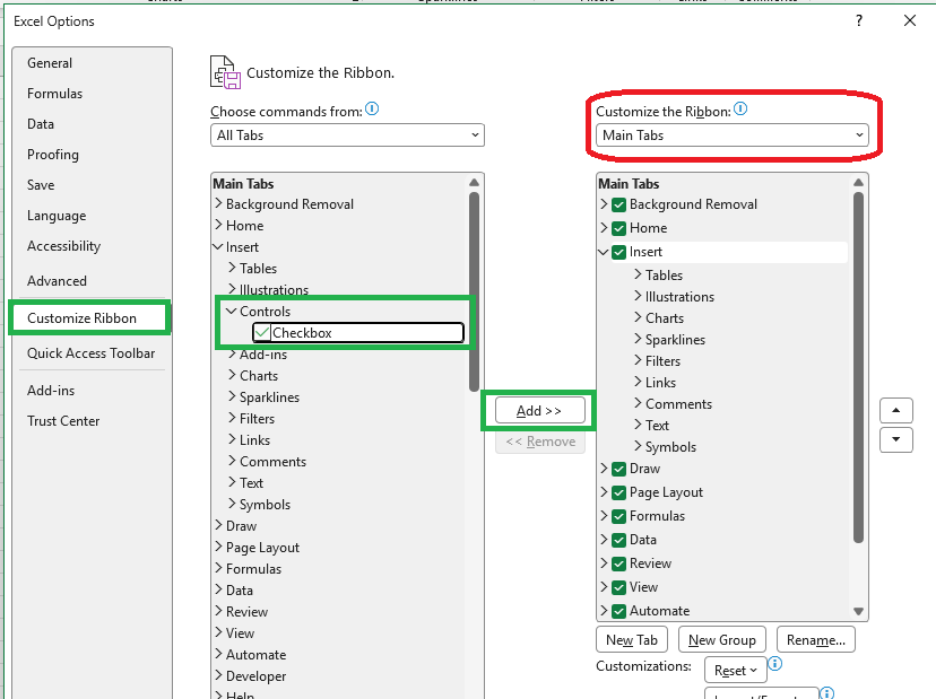The width and height of the screenshot is (936, 699).
Task: Click the Add >> button
Action: (x=540, y=411)
